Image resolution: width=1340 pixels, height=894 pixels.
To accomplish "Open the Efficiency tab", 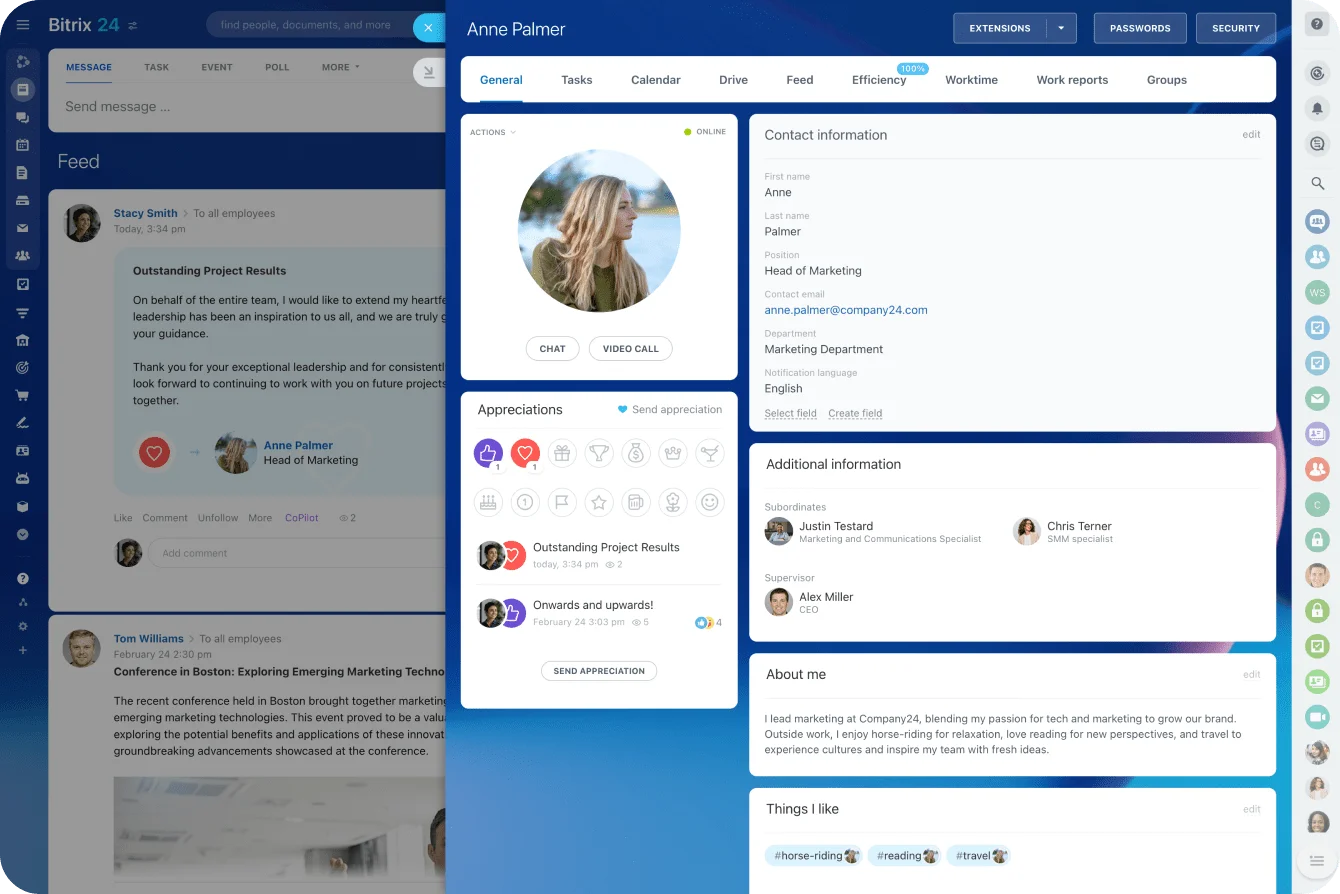I will 878,80.
